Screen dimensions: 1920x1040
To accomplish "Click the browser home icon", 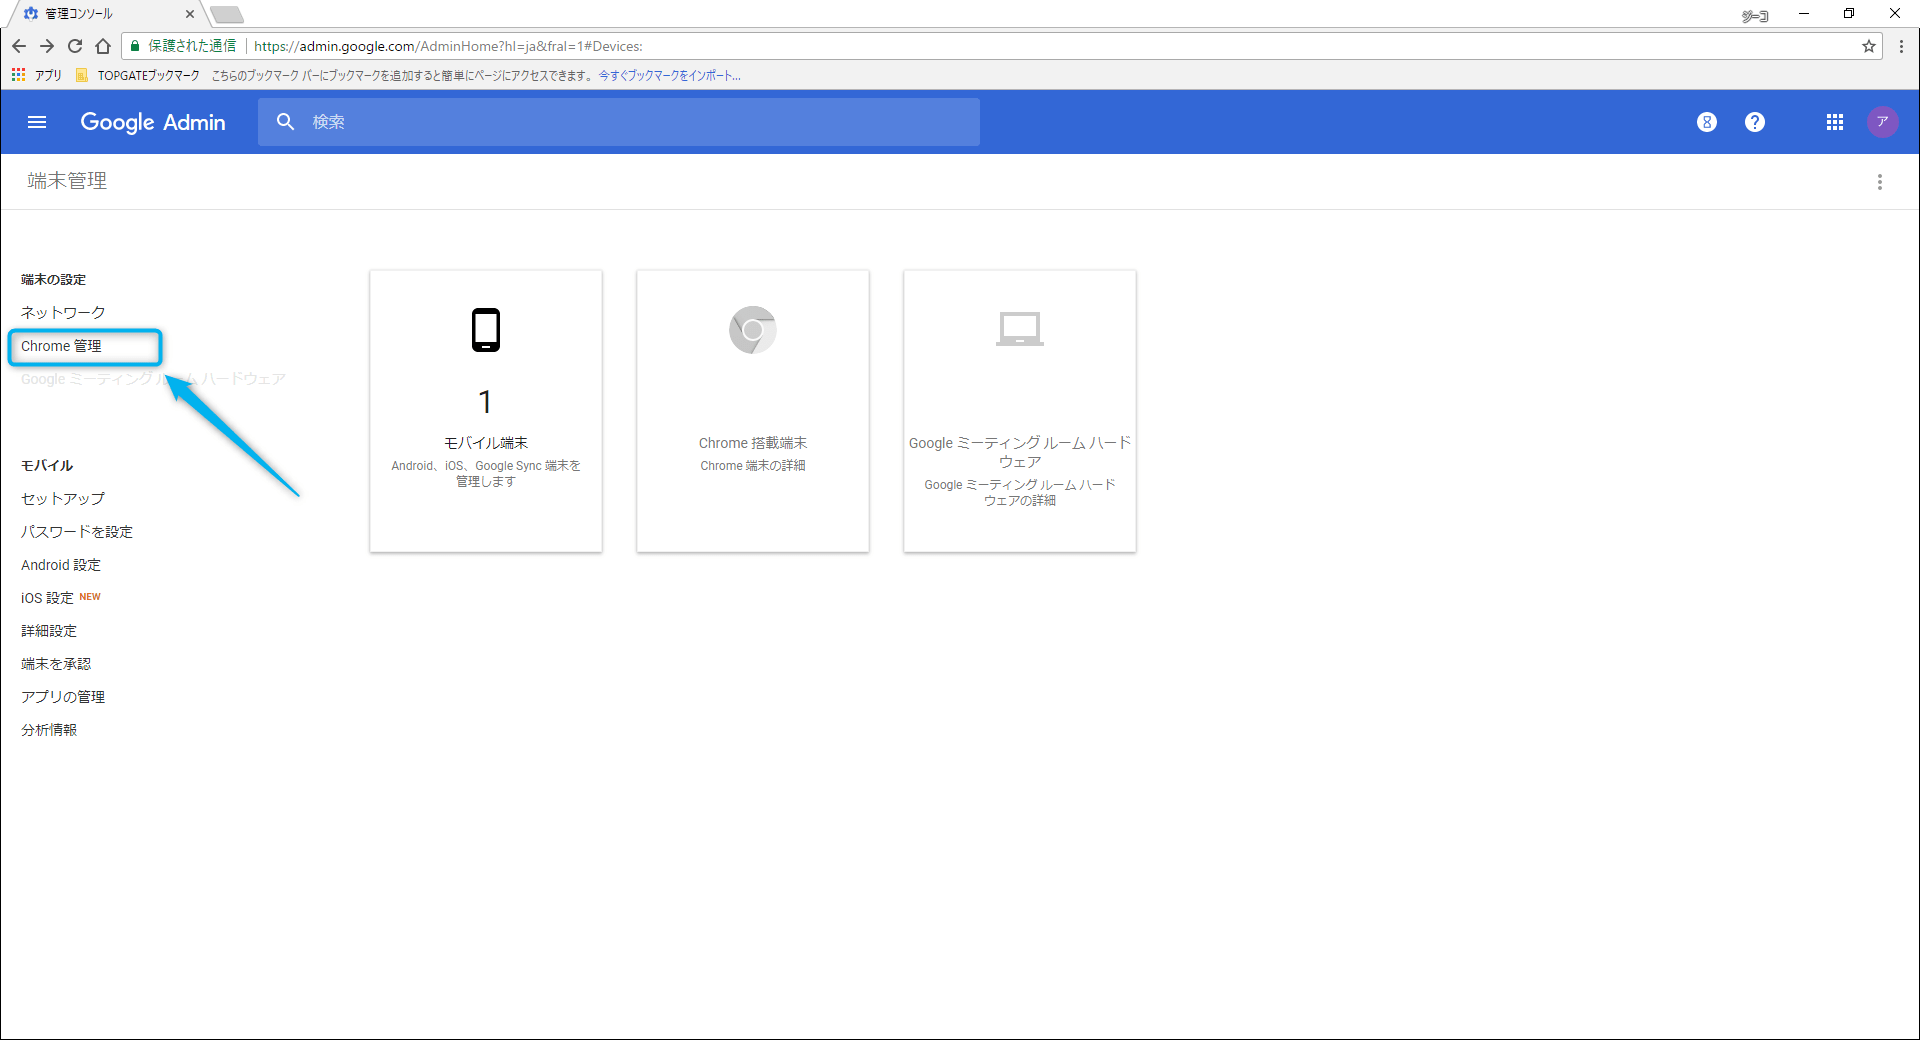I will (103, 46).
